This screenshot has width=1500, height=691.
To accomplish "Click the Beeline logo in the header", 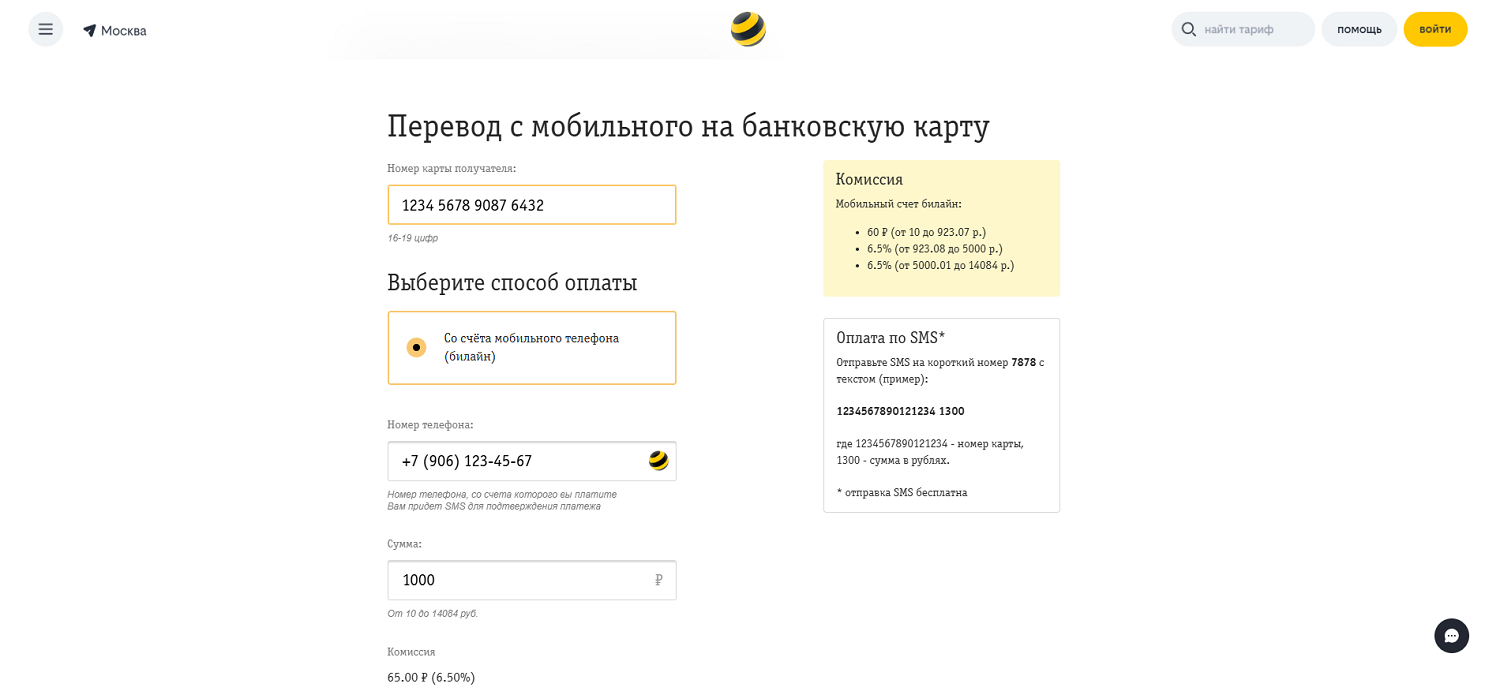I will tap(748, 30).
